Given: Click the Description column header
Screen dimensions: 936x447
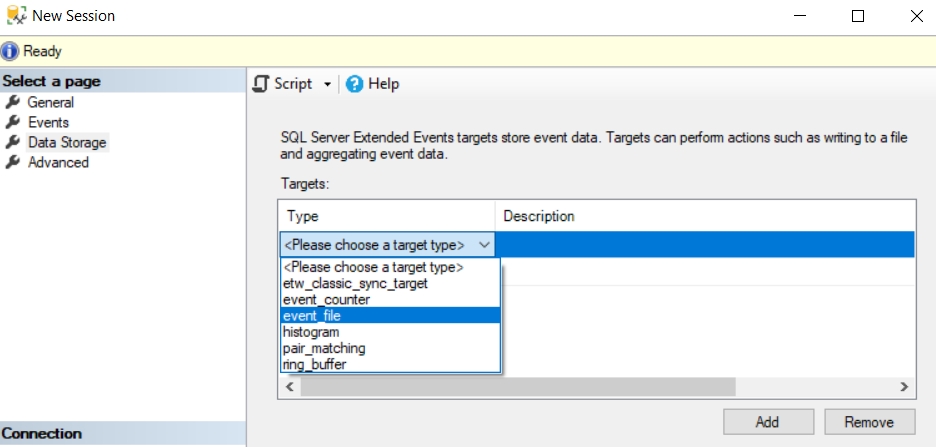Looking at the screenshot, I should click(539, 216).
